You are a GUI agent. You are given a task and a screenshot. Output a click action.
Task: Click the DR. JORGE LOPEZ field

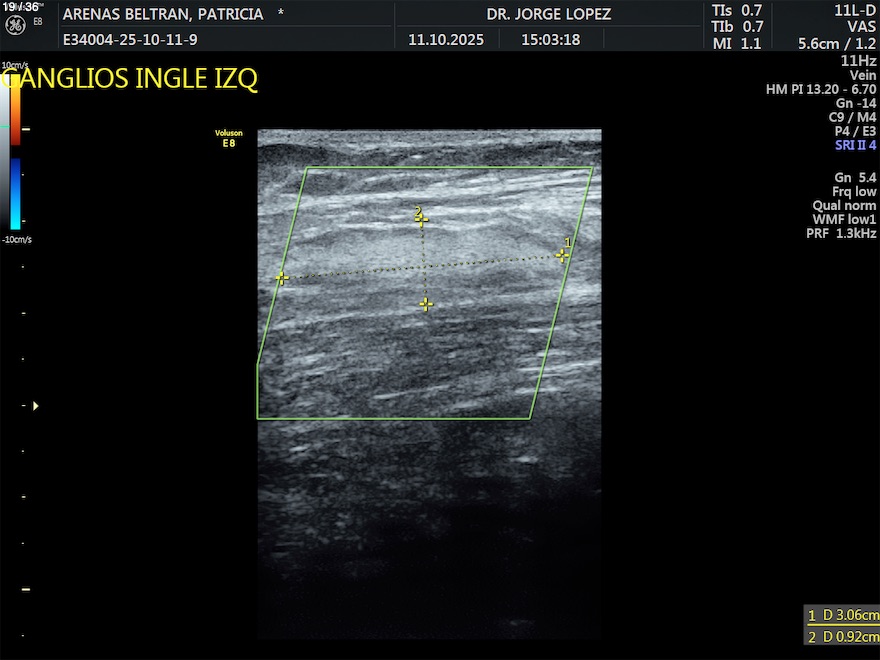click(548, 14)
